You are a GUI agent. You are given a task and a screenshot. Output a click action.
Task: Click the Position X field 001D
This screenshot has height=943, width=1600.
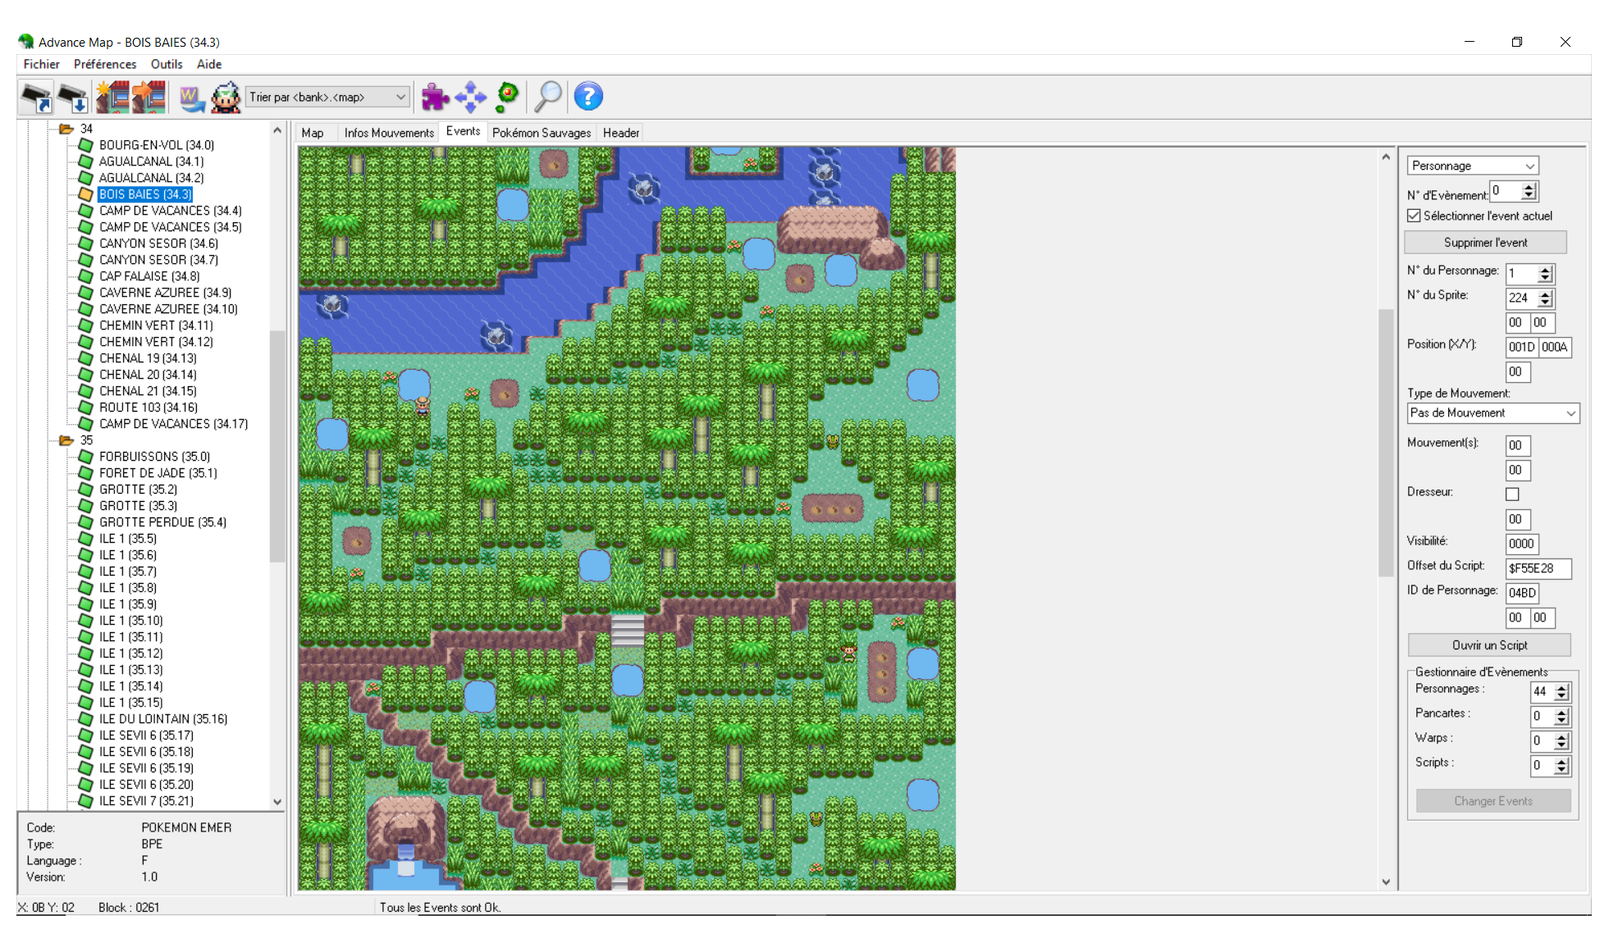tap(1521, 347)
